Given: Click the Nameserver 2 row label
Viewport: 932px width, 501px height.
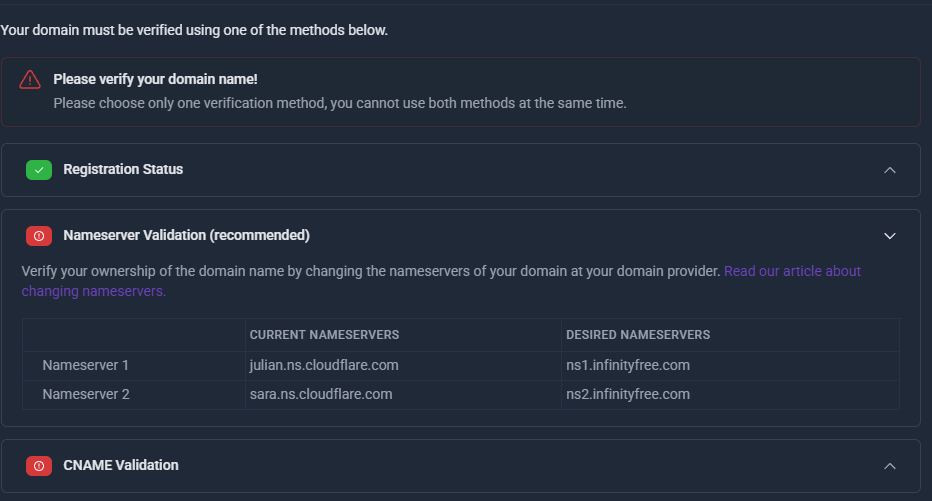Looking at the screenshot, I should (86, 394).
